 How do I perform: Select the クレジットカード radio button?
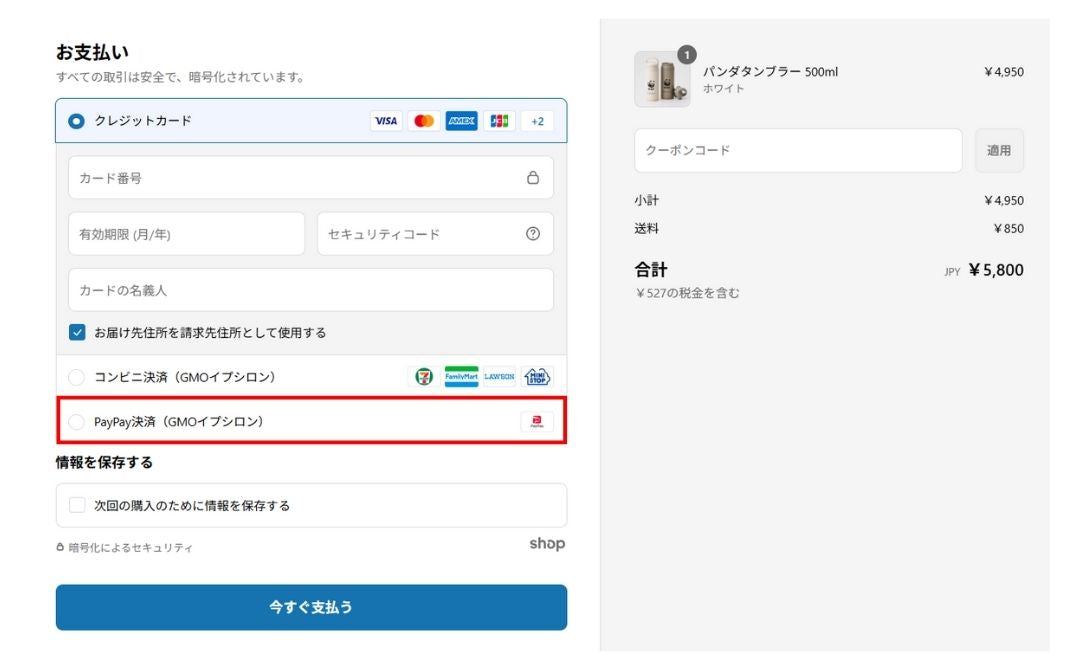pos(76,121)
